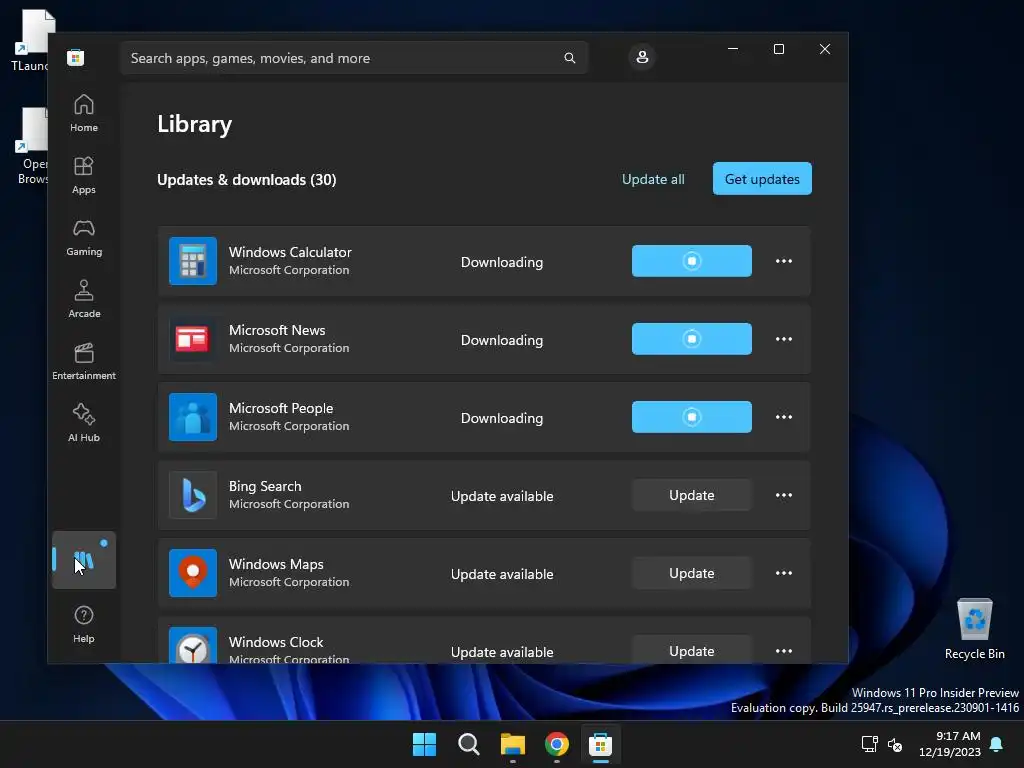Open the user account profile icon

(x=642, y=57)
